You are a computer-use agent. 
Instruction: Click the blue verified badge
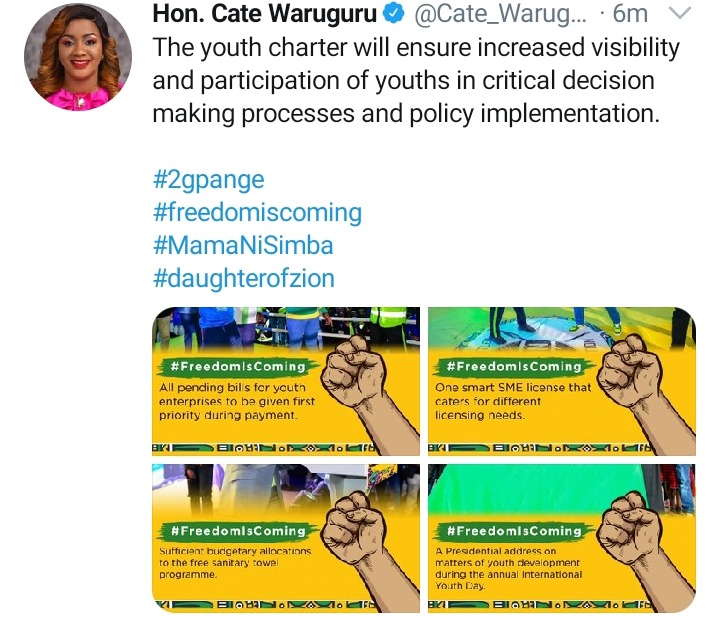[394, 14]
